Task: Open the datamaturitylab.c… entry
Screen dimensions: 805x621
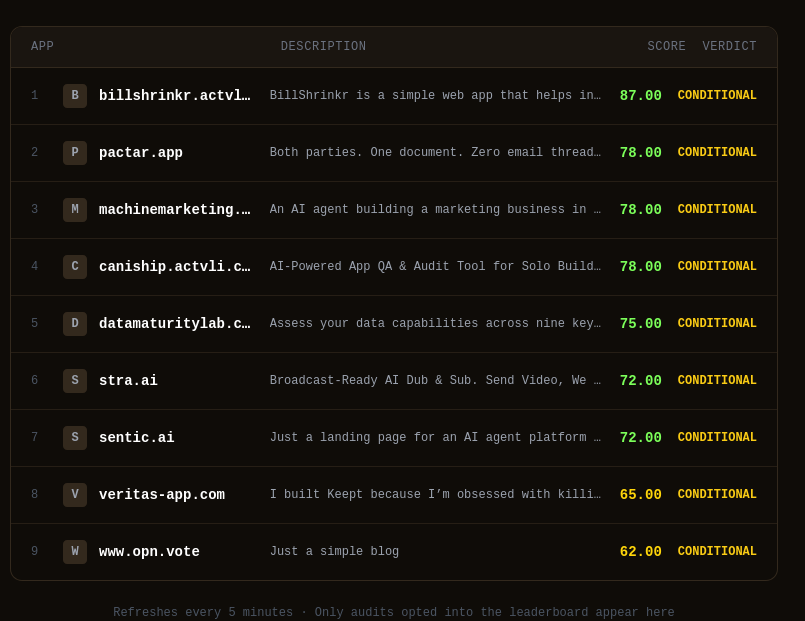Action: 175,324
